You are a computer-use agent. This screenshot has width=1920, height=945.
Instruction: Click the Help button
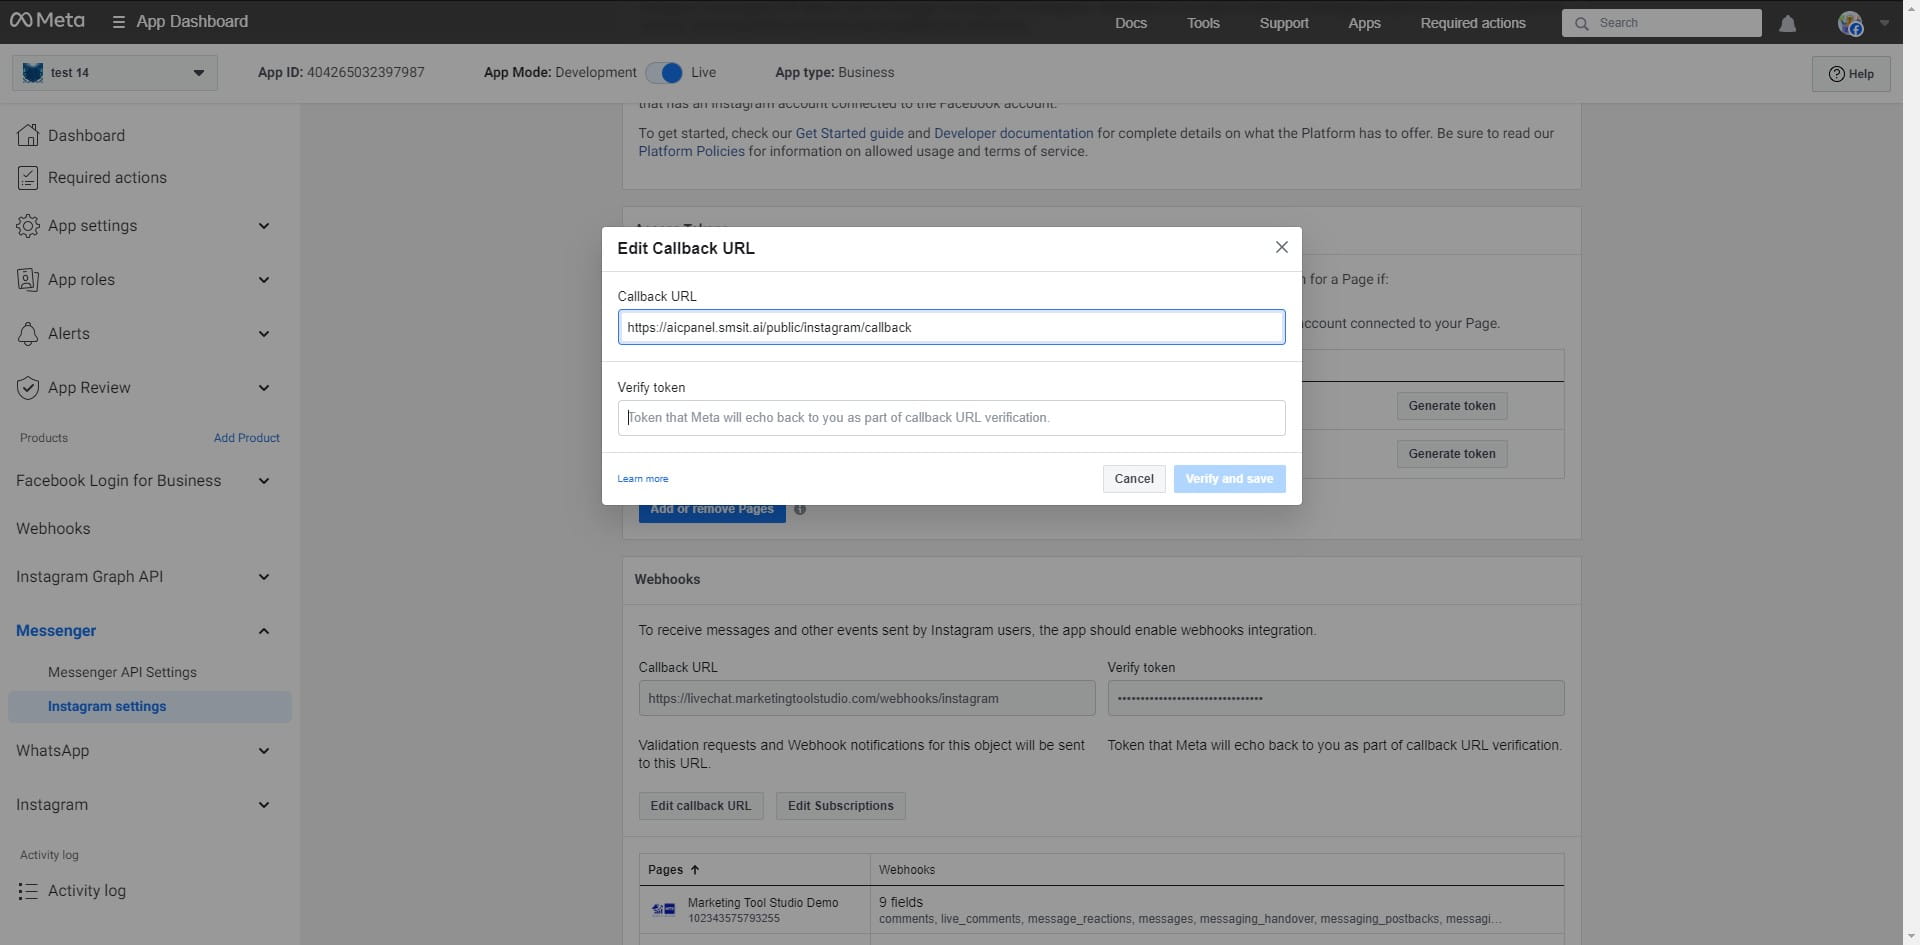tap(1850, 74)
